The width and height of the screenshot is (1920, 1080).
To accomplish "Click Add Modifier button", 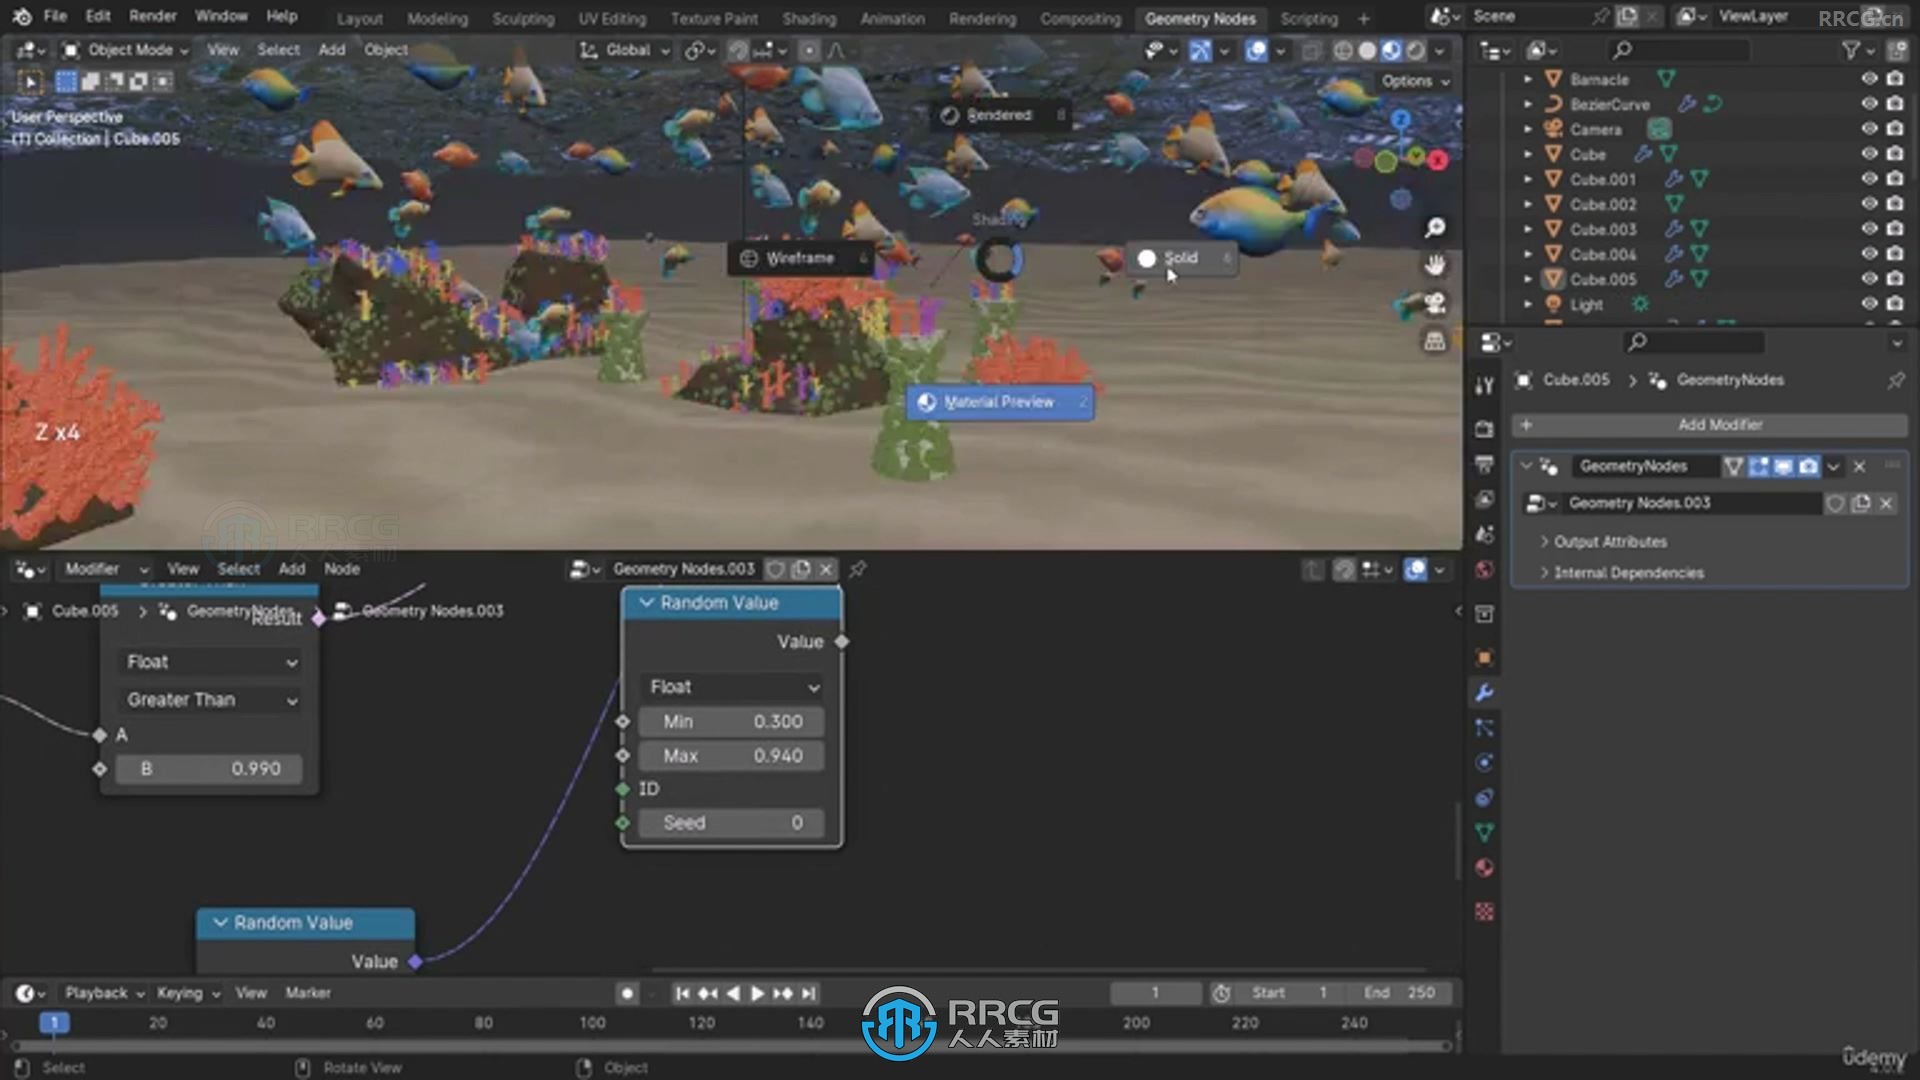I will (1710, 425).
